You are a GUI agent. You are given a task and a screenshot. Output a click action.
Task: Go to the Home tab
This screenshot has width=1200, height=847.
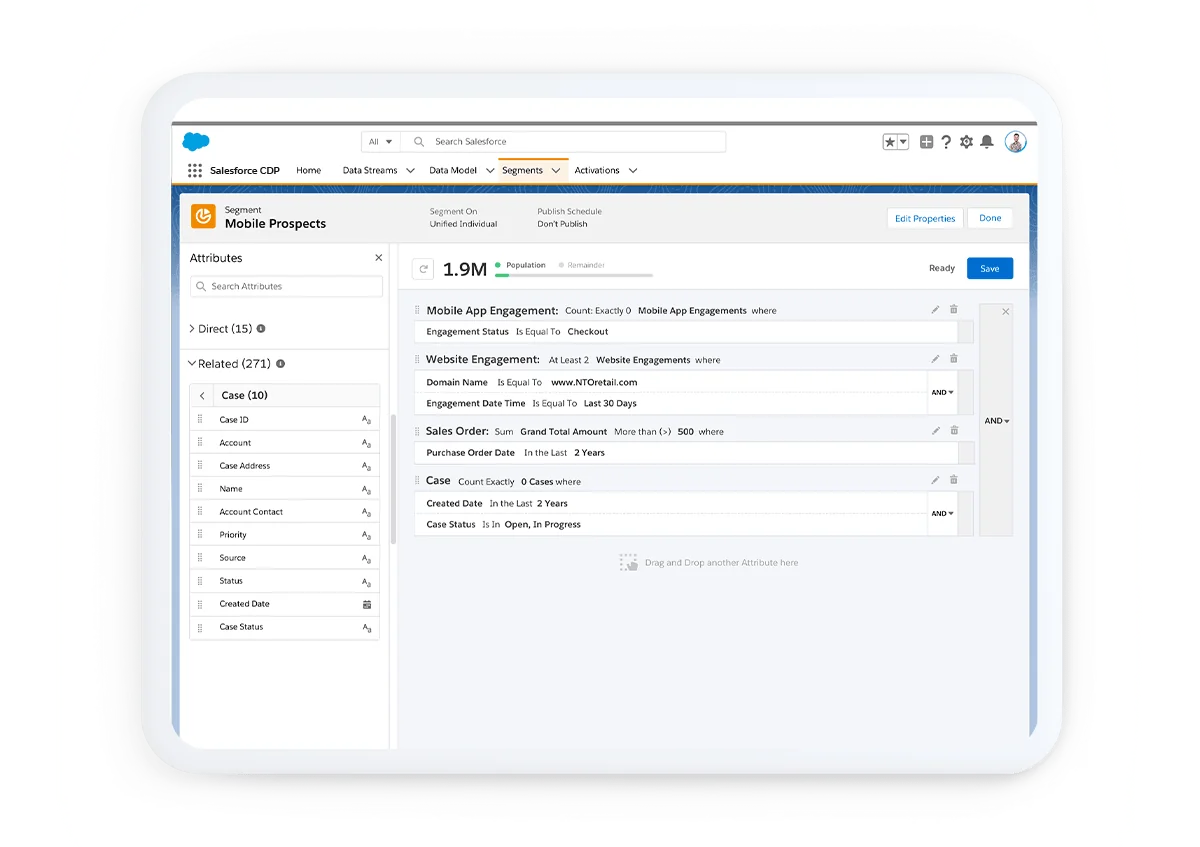308,171
